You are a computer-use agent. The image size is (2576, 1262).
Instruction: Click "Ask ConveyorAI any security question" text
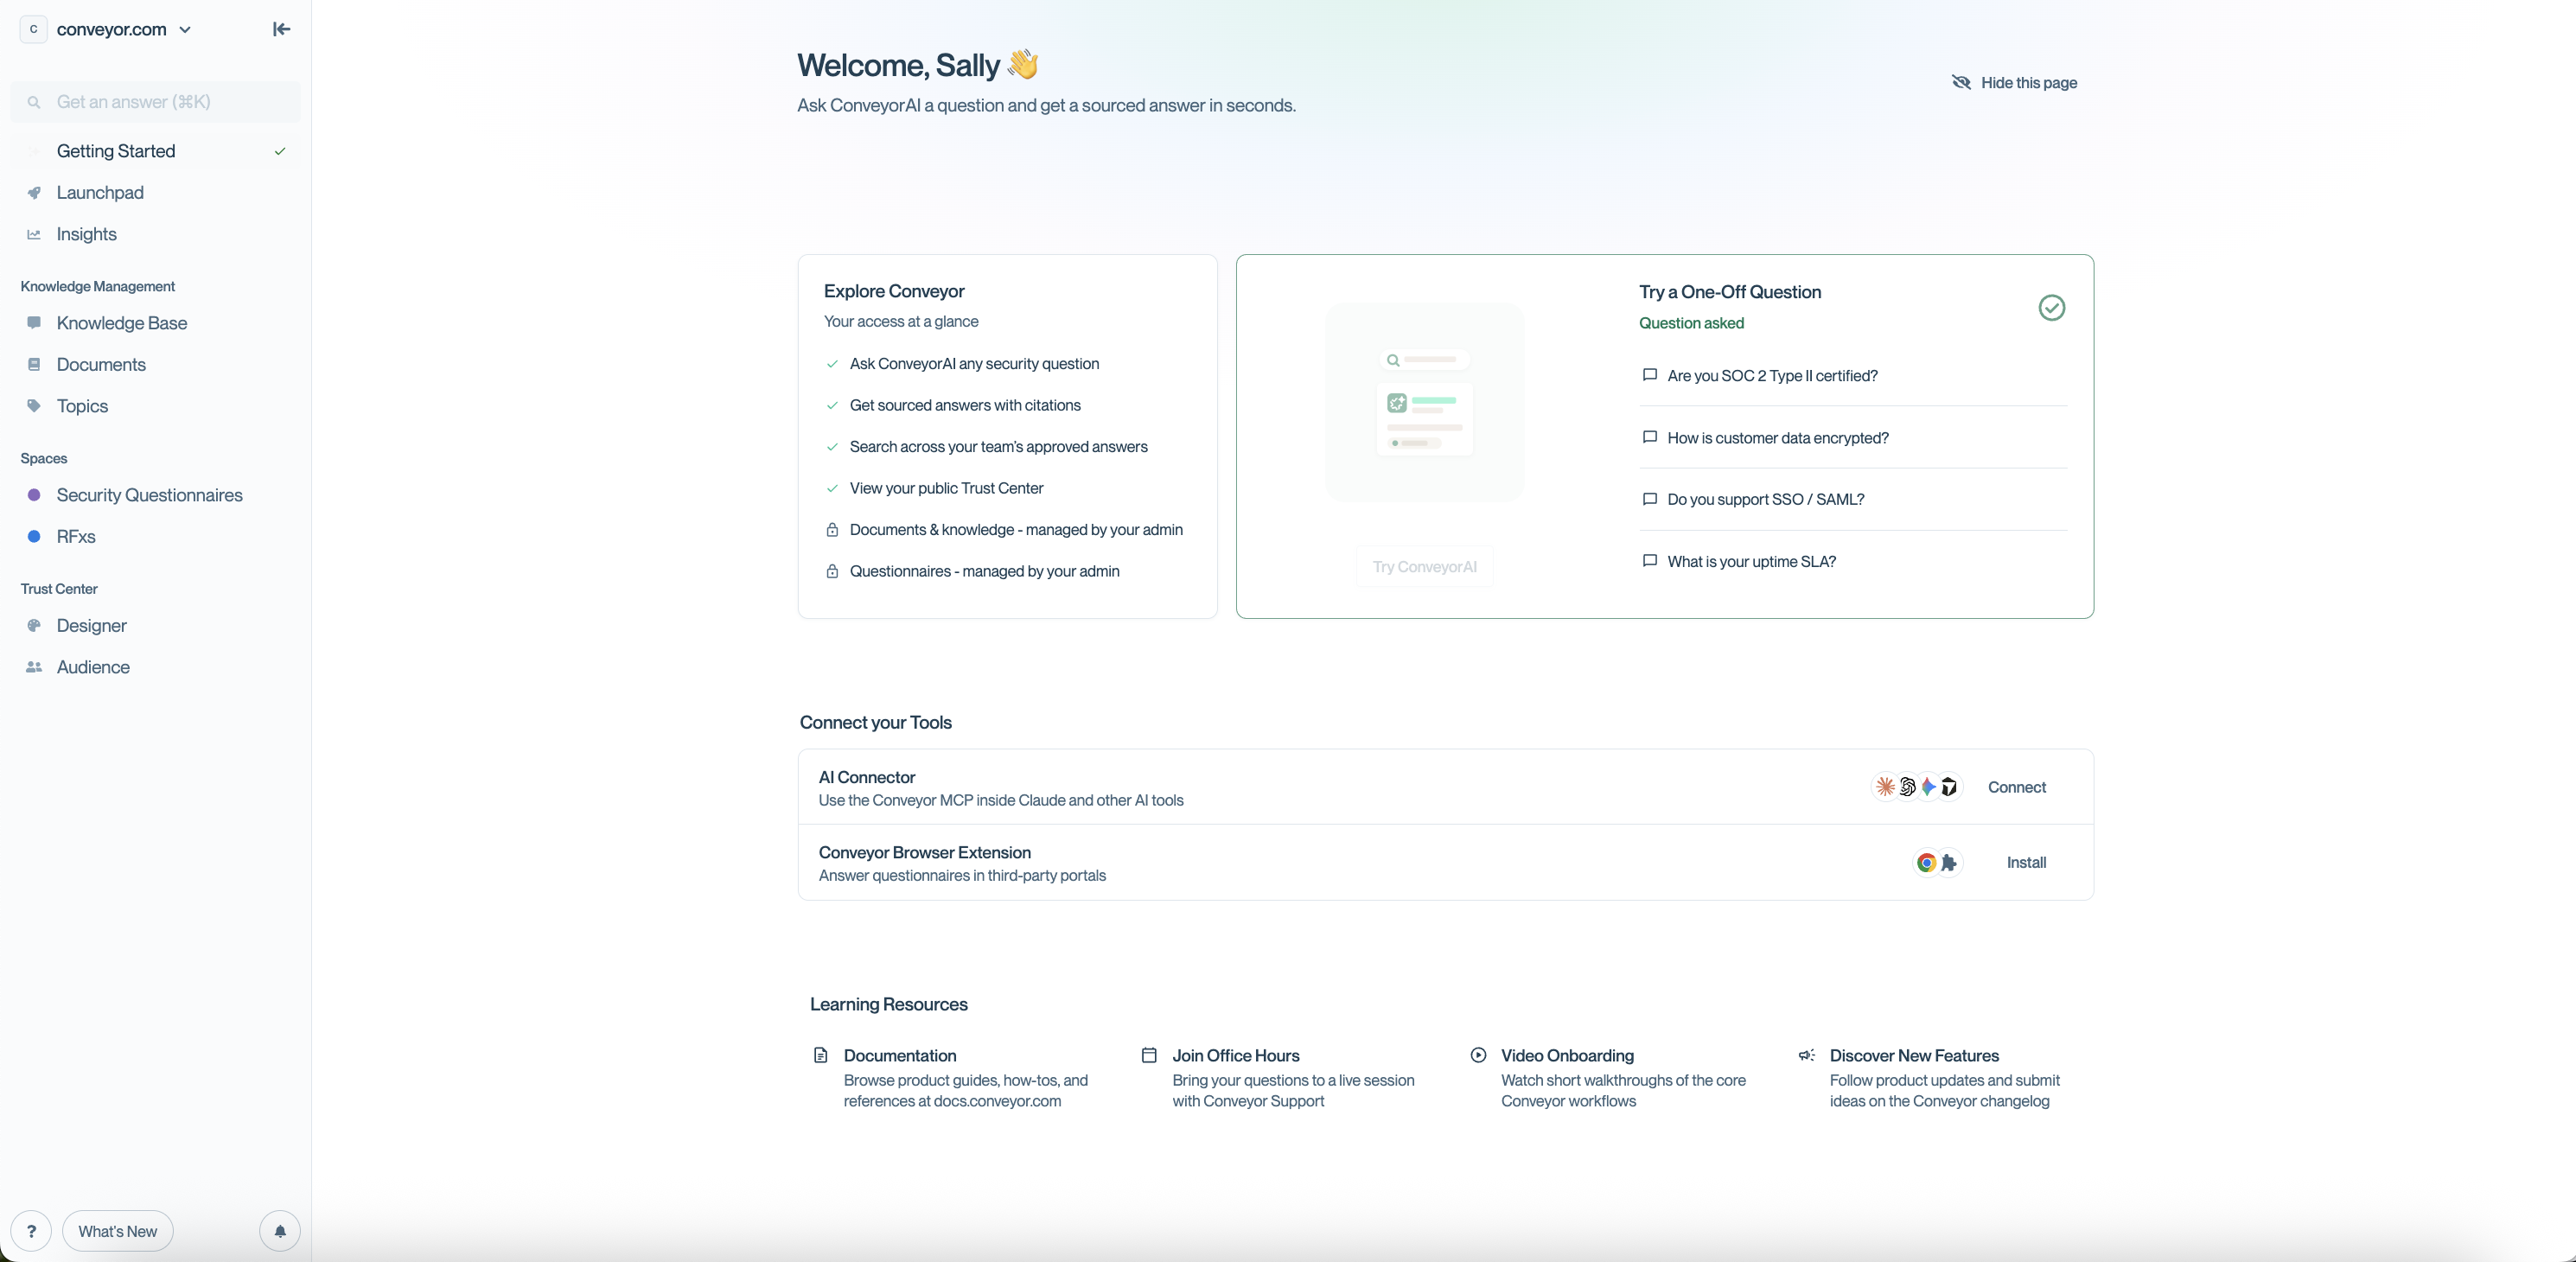coord(974,364)
